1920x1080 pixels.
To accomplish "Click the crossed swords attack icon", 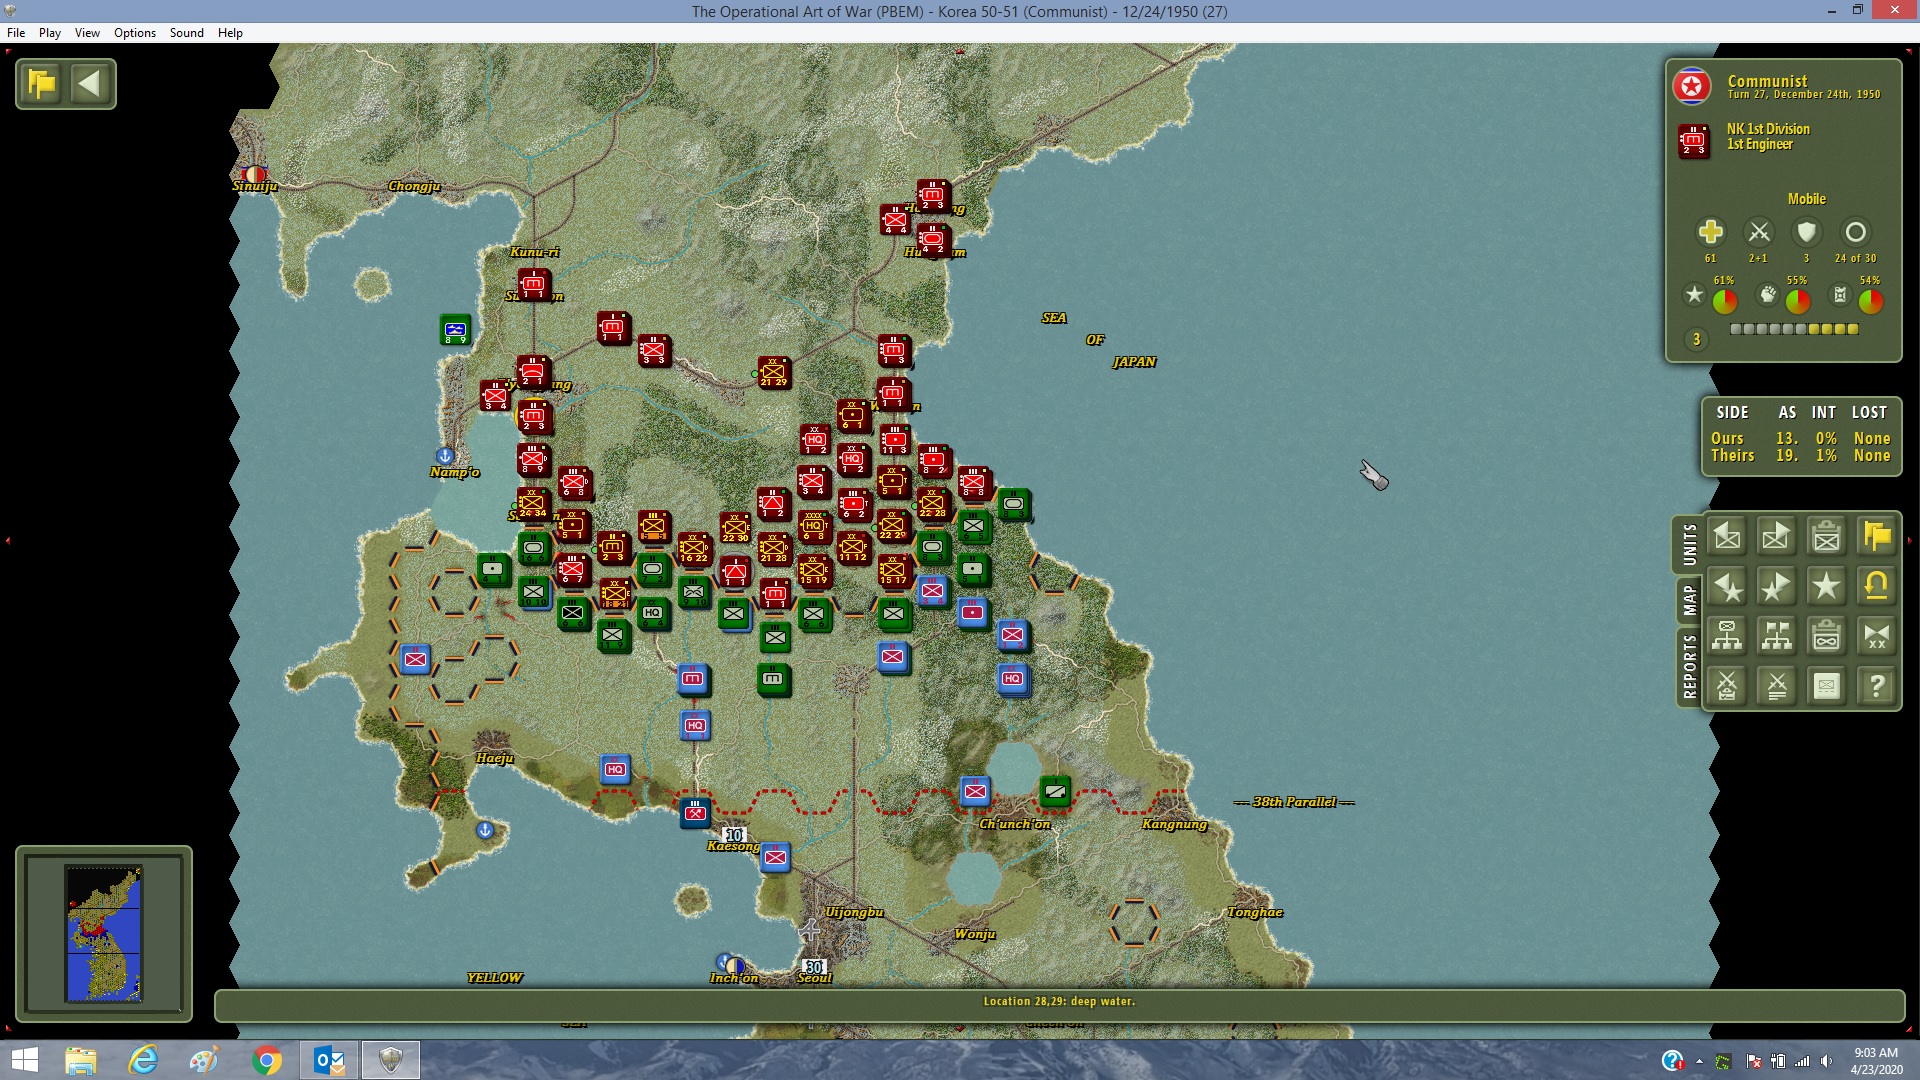I will [1758, 232].
